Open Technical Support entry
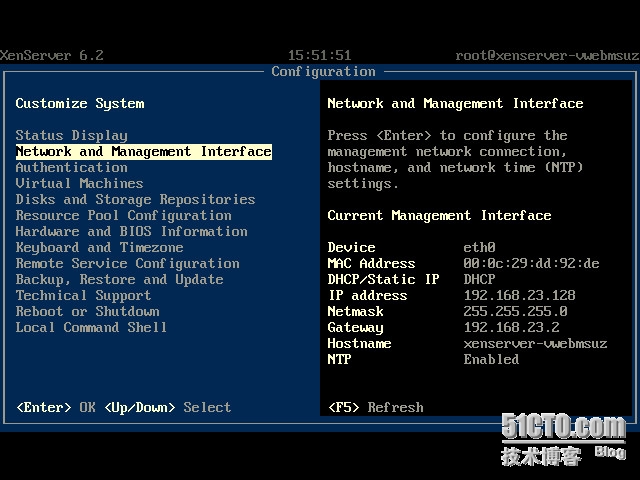 coord(84,296)
